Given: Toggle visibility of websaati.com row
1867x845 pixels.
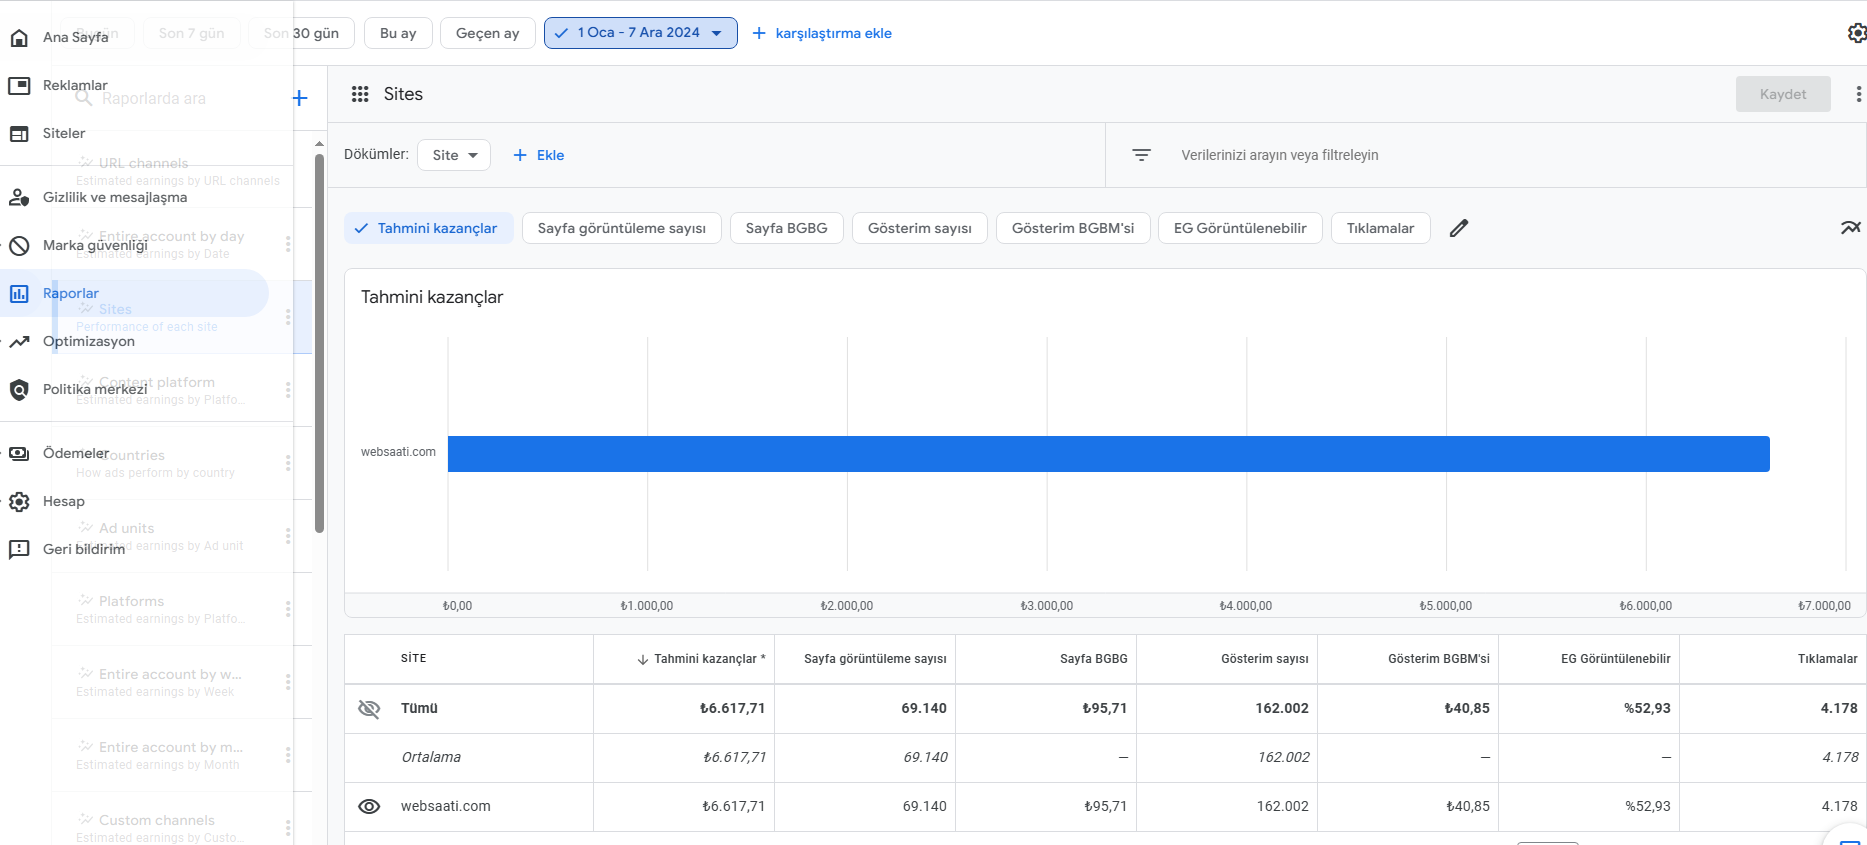Looking at the screenshot, I should tap(369, 807).
